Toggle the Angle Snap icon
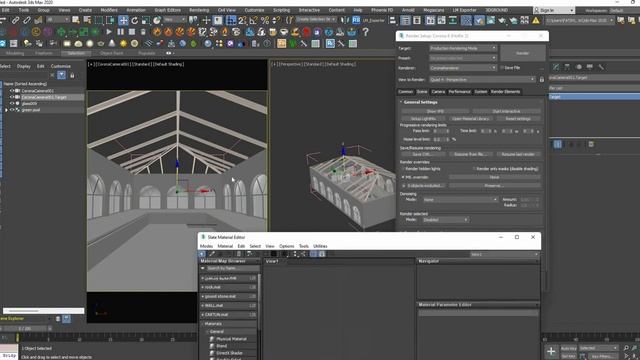 [x=253, y=20]
